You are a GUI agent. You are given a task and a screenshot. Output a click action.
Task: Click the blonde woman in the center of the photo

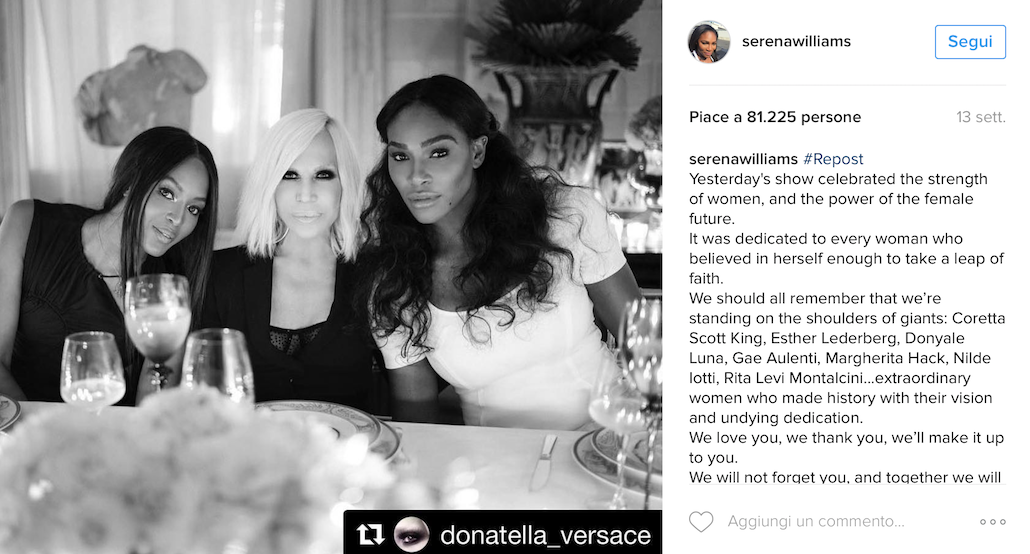click(x=298, y=250)
